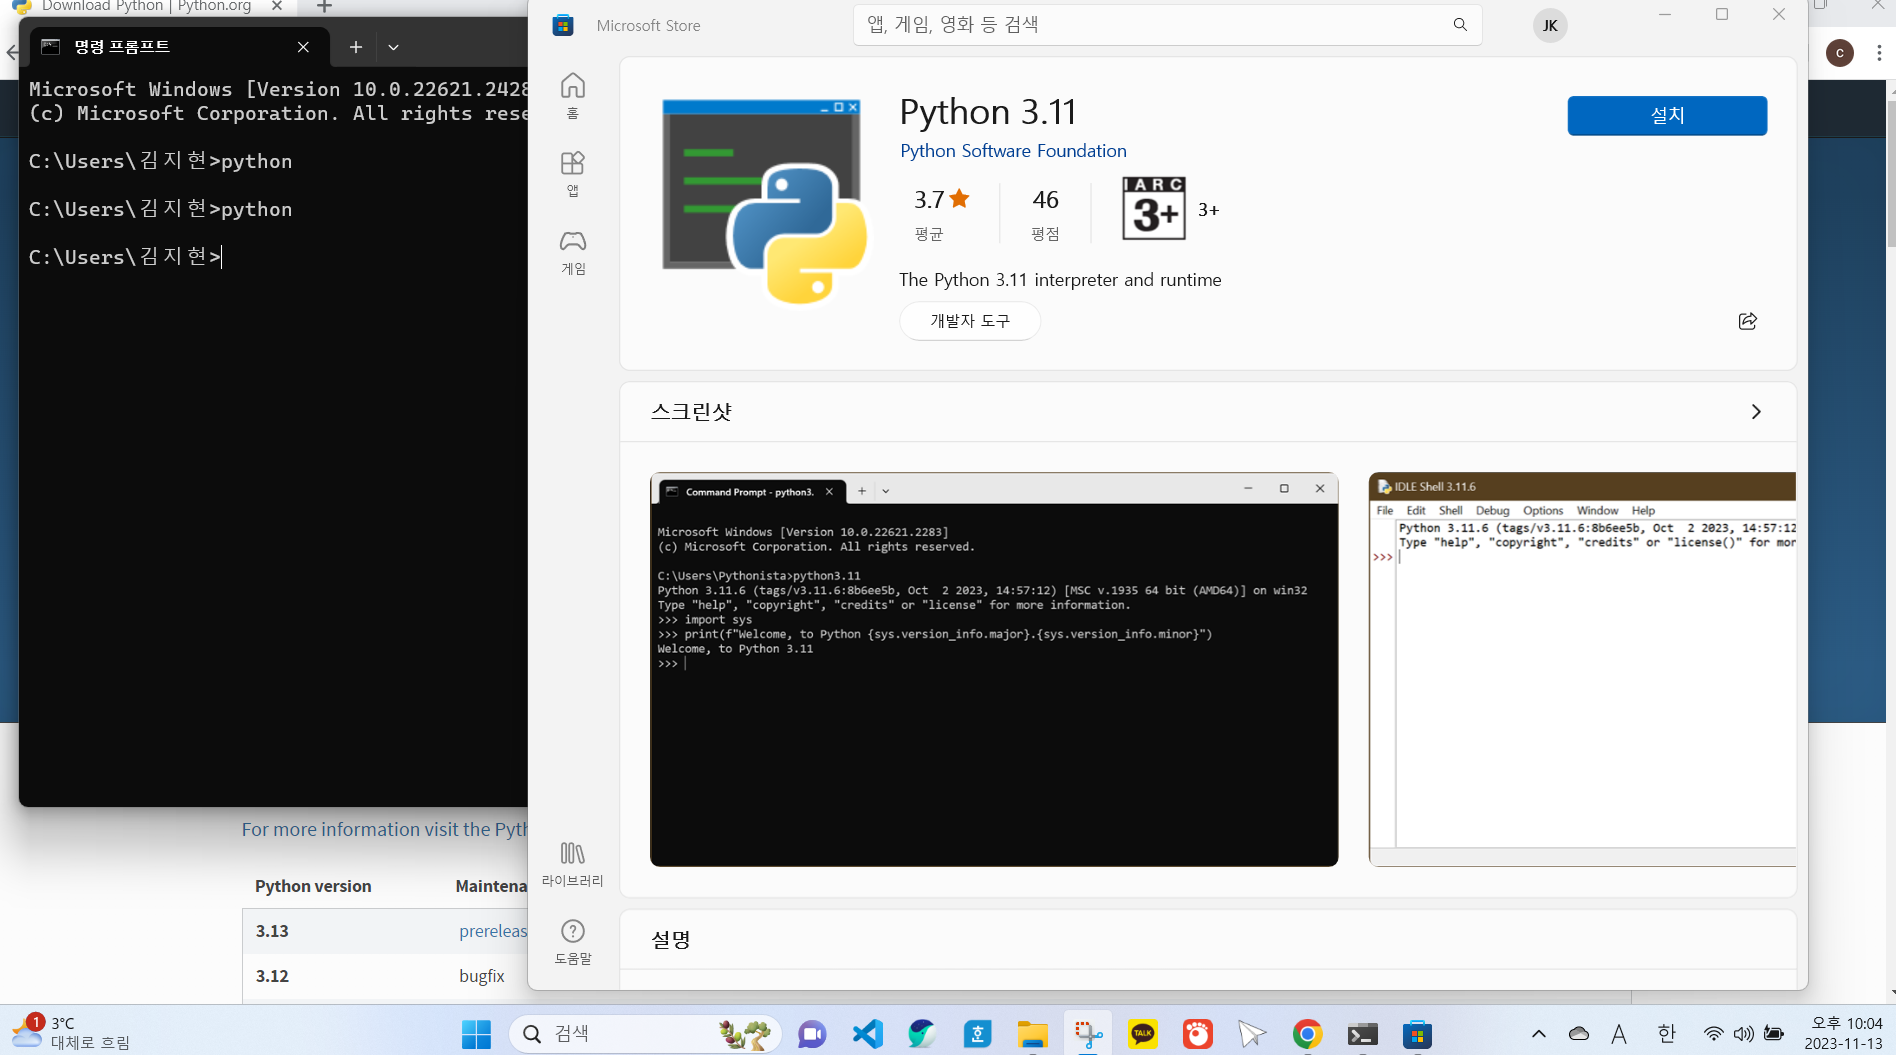Image resolution: width=1896 pixels, height=1055 pixels.
Task: Click the 3.12 version table cell
Action: tap(272, 976)
